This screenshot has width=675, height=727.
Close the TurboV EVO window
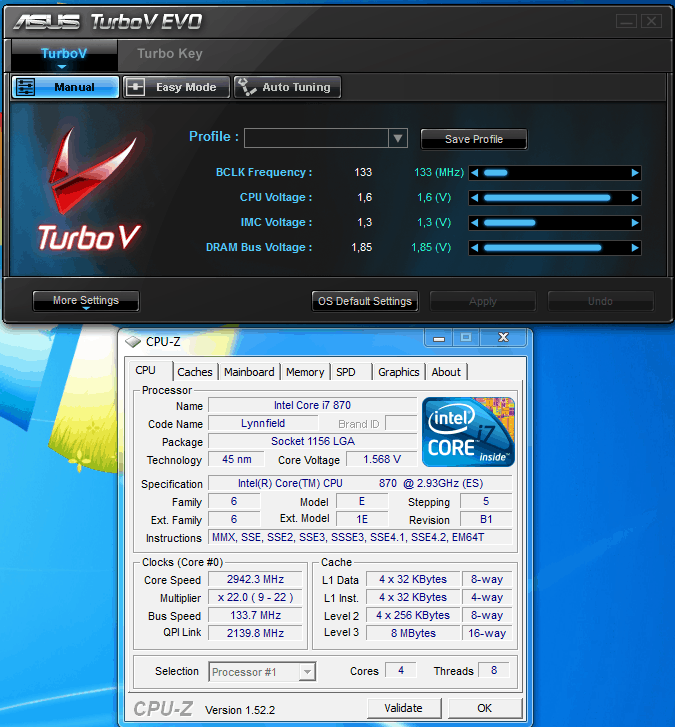pyautogui.click(x=651, y=21)
